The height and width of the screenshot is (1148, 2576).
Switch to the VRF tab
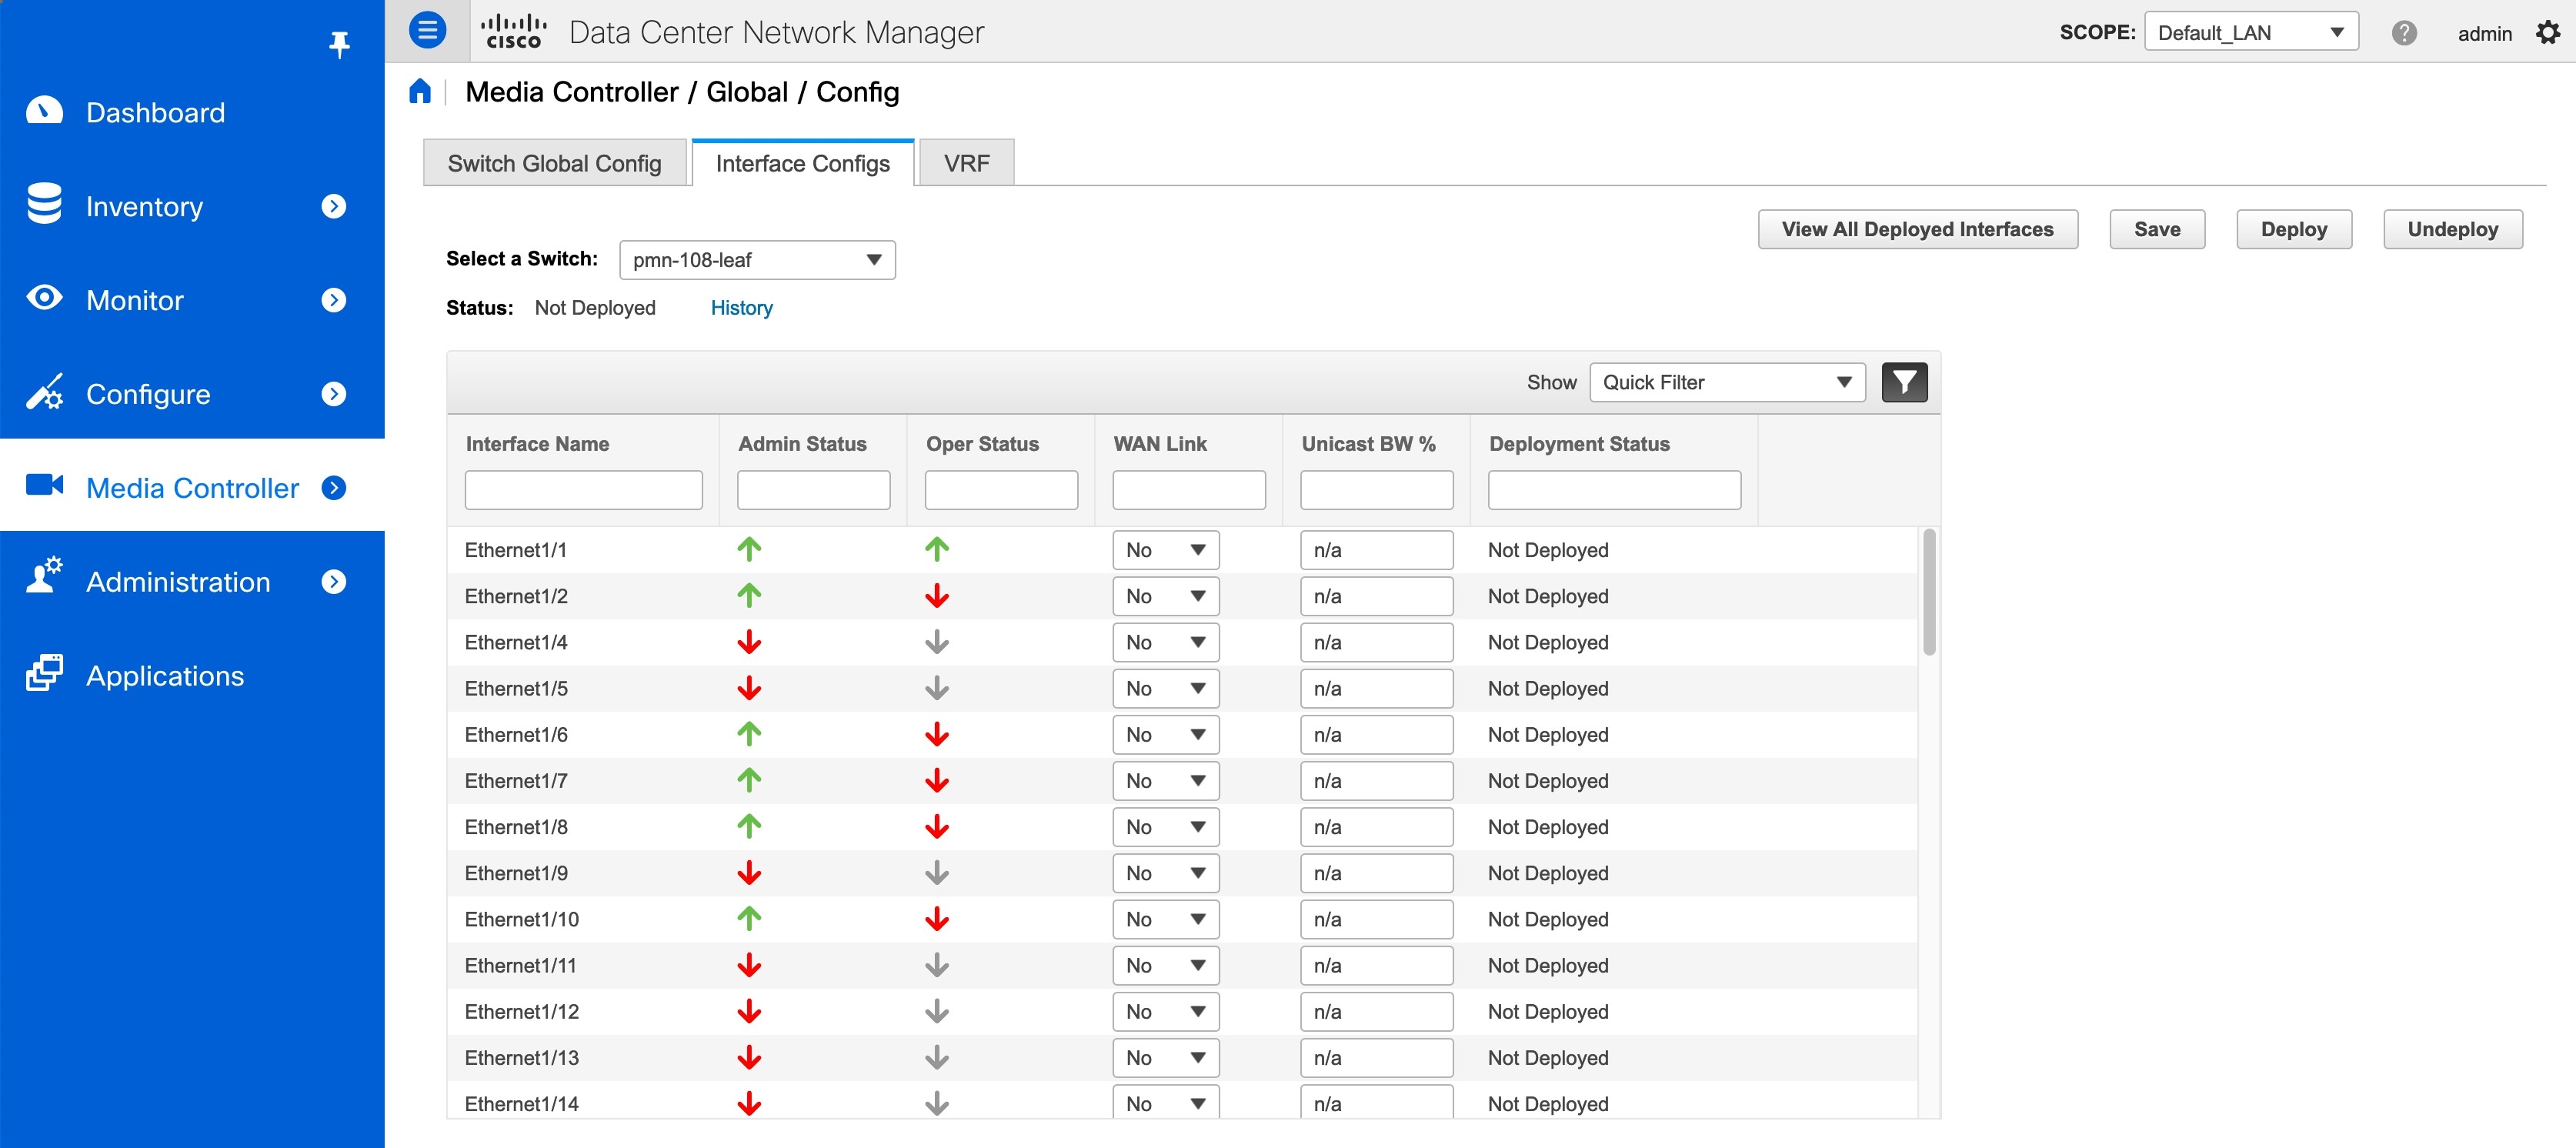967,163
